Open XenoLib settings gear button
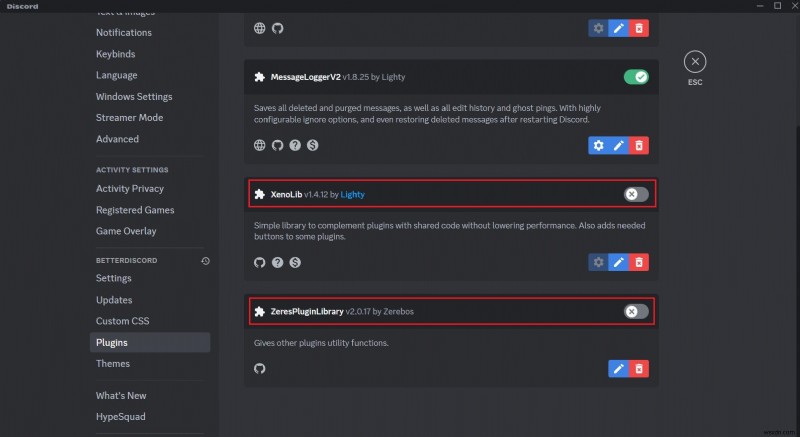This screenshot has height=437, width=800. (598, 262)
